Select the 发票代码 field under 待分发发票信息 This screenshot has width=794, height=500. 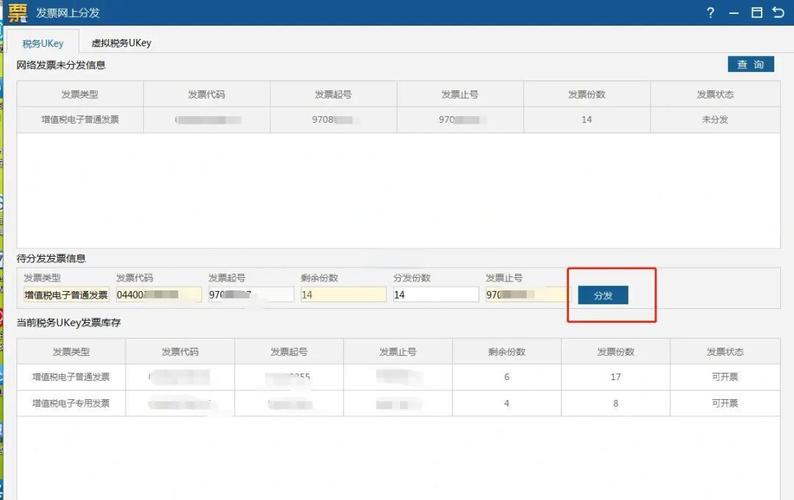click(158, 295)
